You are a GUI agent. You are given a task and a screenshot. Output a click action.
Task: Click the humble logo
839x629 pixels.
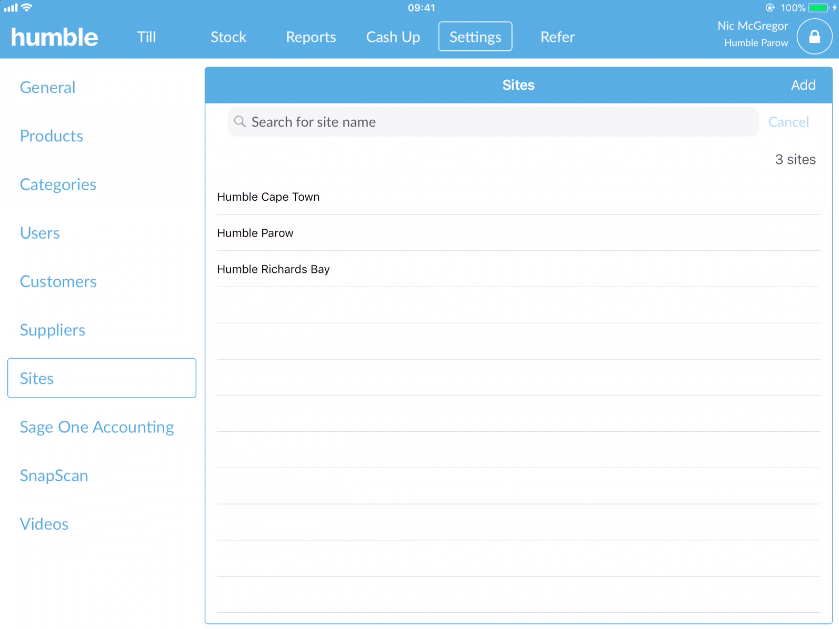(55, 37)
